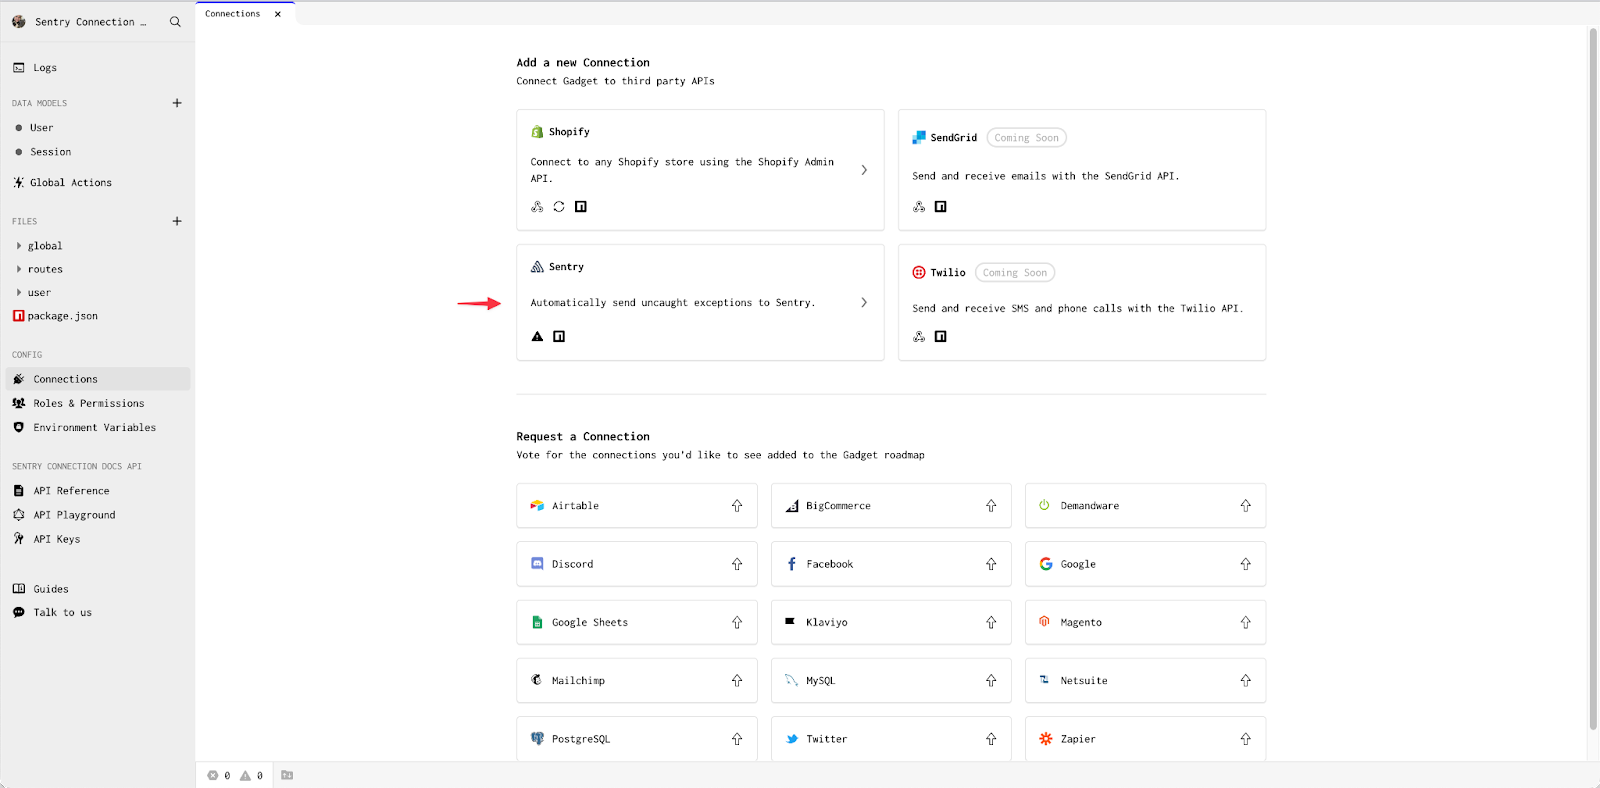Upvote the Klaviyo connection request
The width and height of the screenshot is (1600, 788).
[991, 622]
